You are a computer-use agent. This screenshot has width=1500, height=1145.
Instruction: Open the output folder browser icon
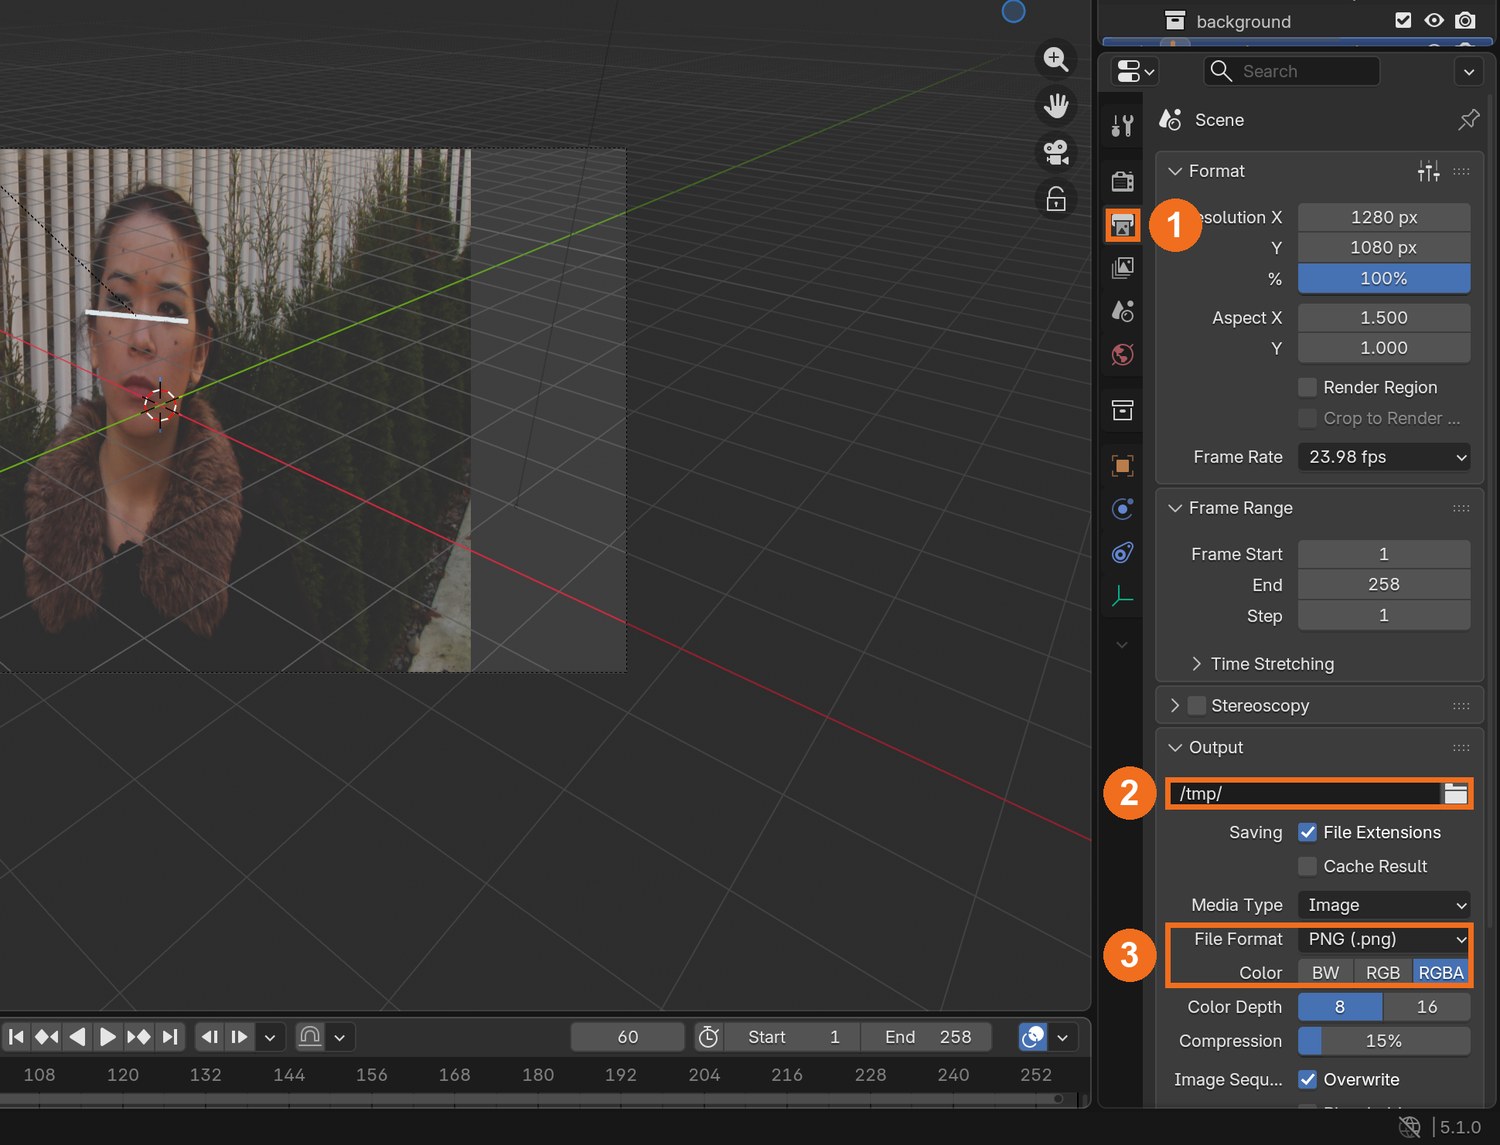click(1455, 794)
